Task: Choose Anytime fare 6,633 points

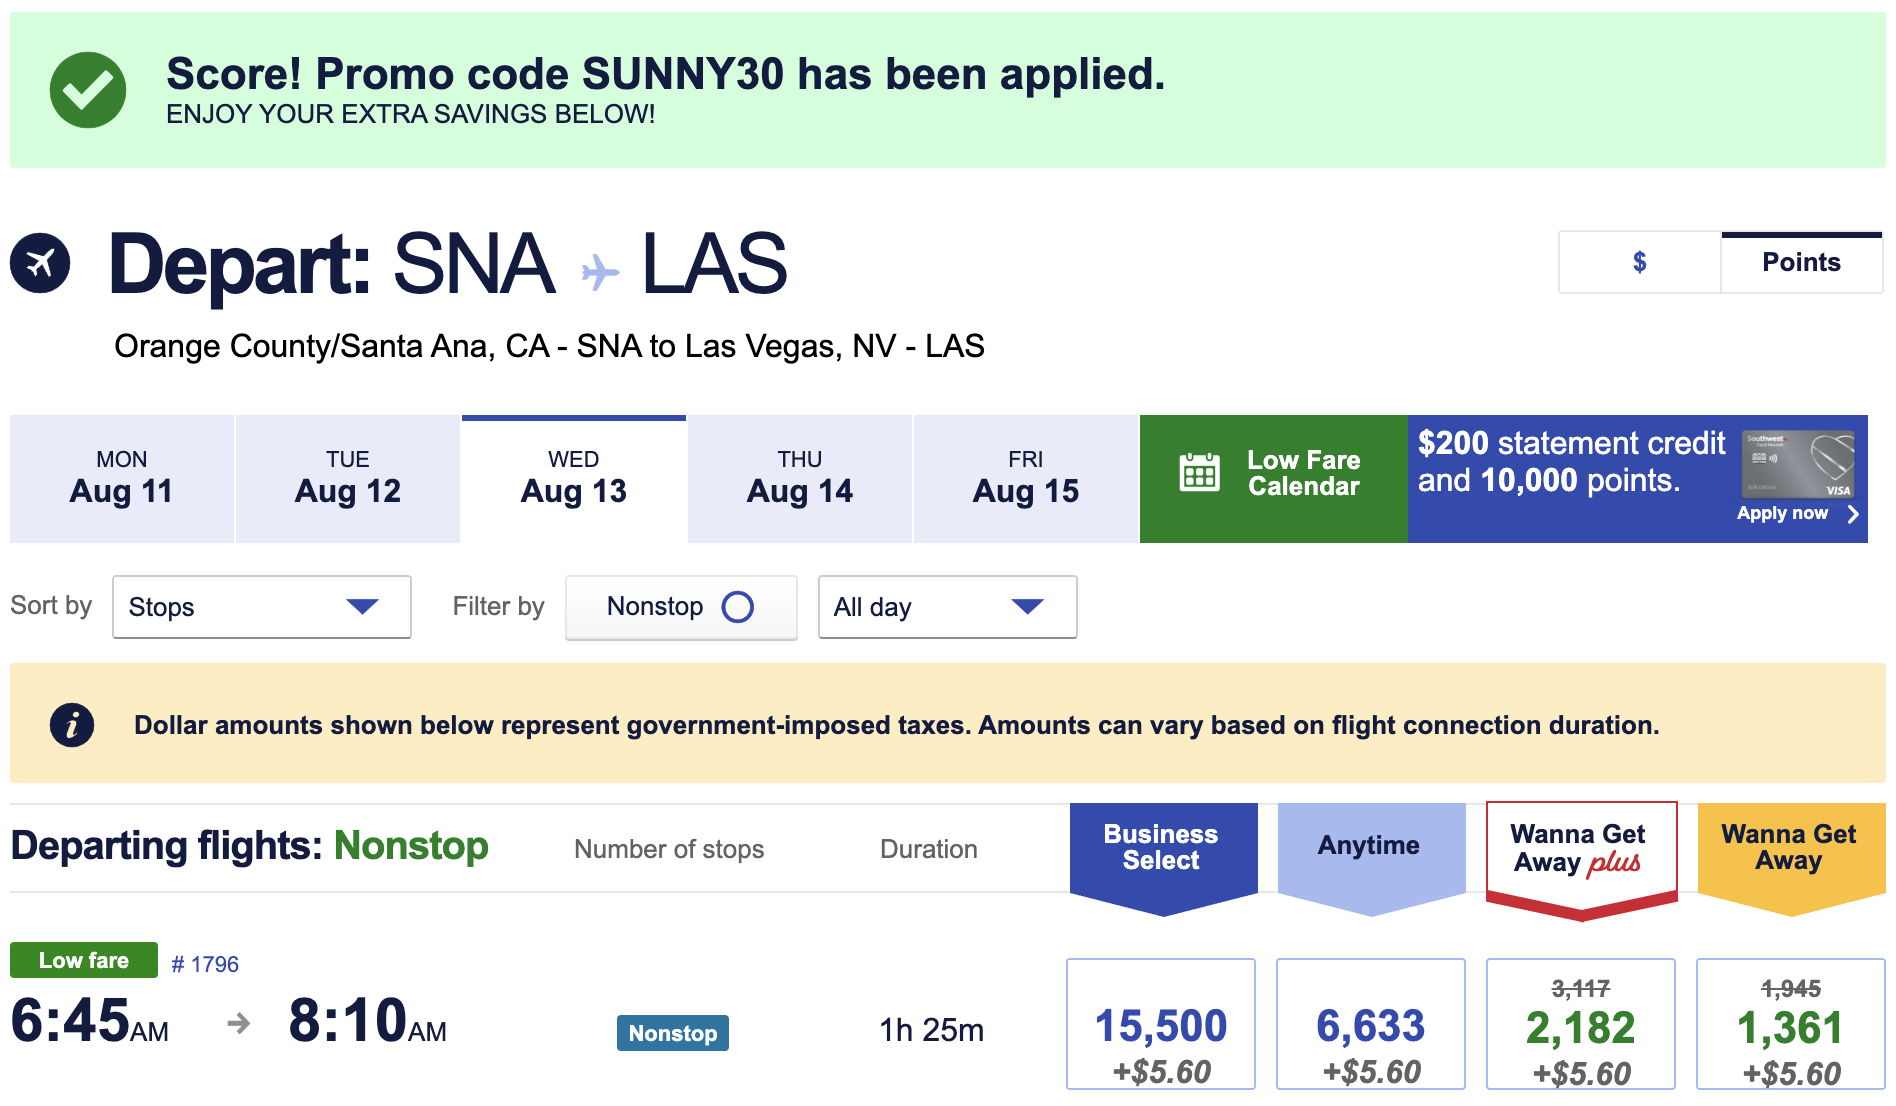Action: click(1371, 1024)
